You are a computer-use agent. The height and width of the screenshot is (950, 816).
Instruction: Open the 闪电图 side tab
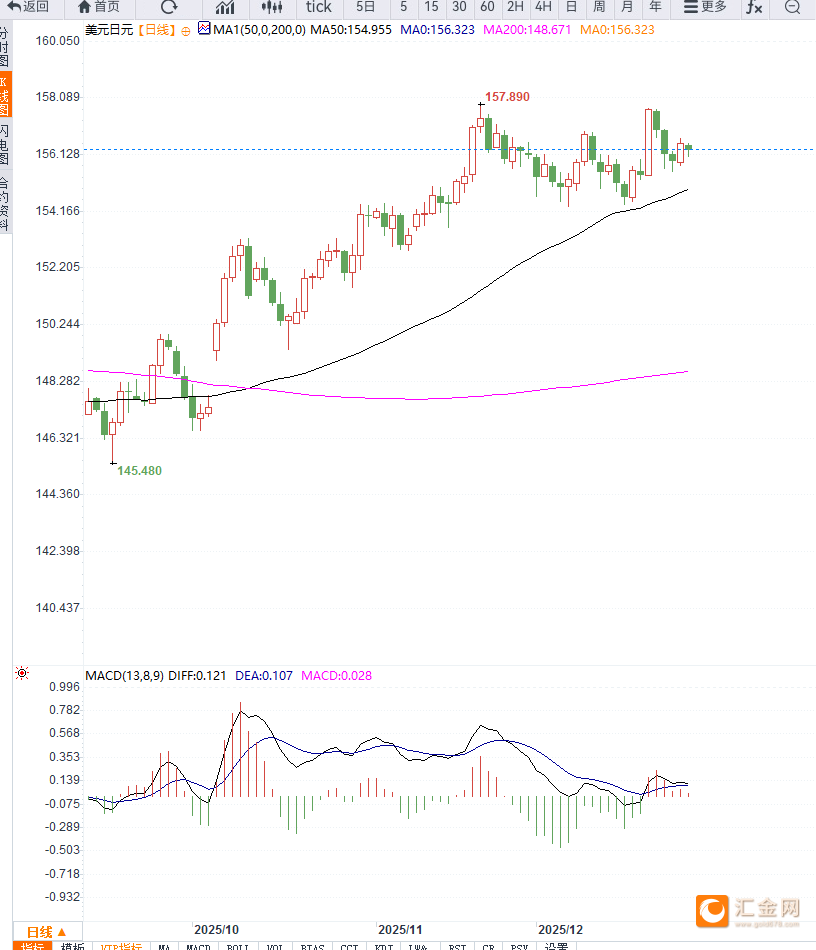point(5,145)
